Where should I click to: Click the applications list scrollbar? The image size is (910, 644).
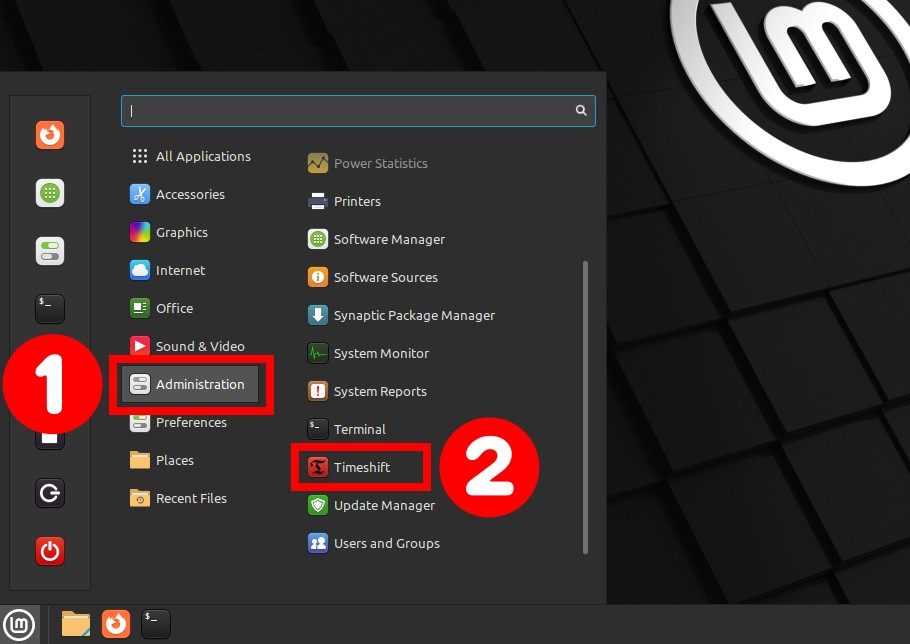(585, 407)
